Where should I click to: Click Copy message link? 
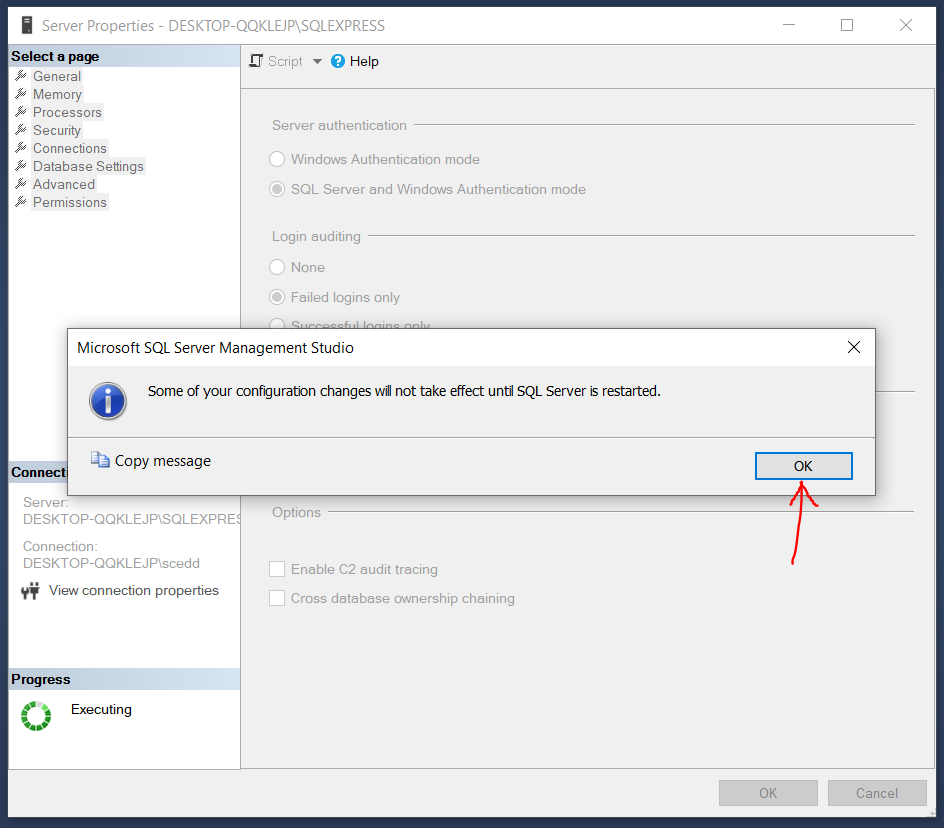163,461
